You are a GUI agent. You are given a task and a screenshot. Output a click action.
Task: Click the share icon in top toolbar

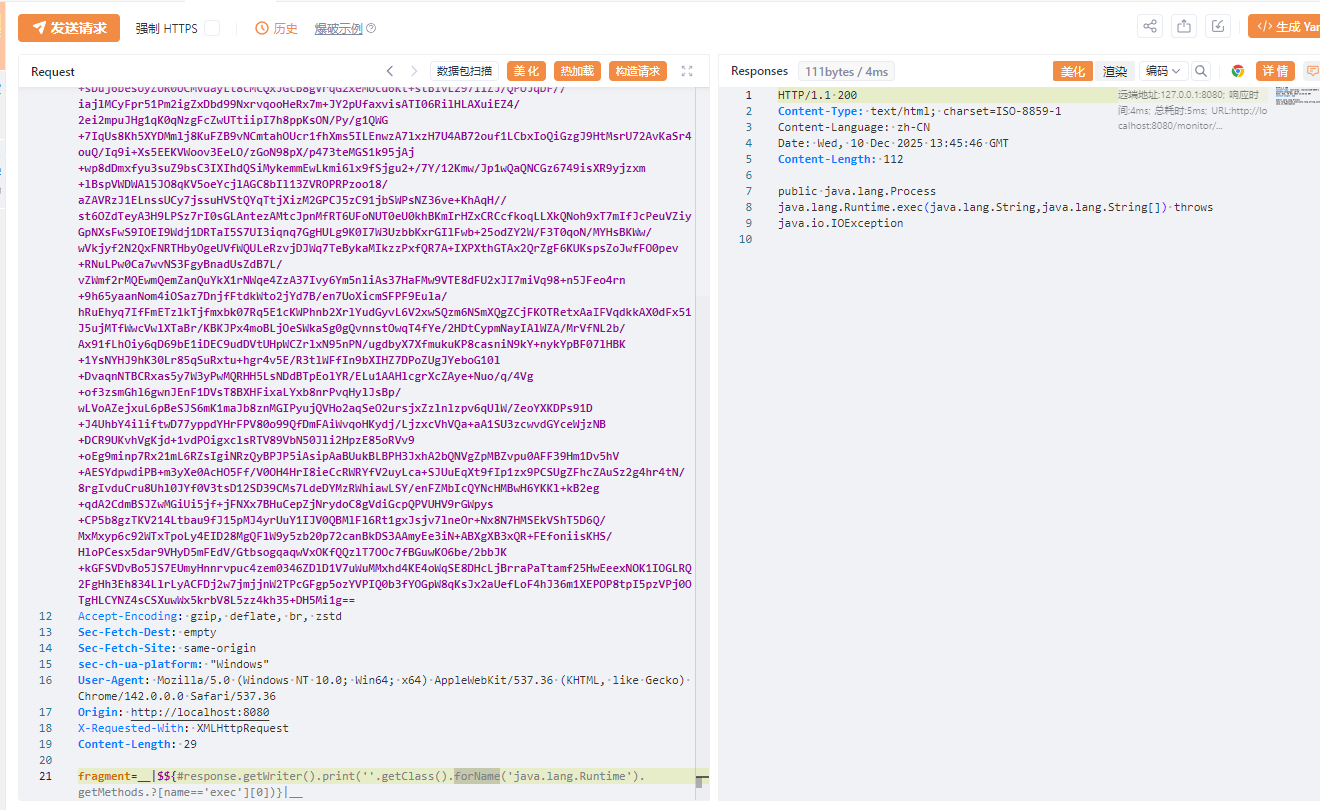click(x=1150, y=27)
